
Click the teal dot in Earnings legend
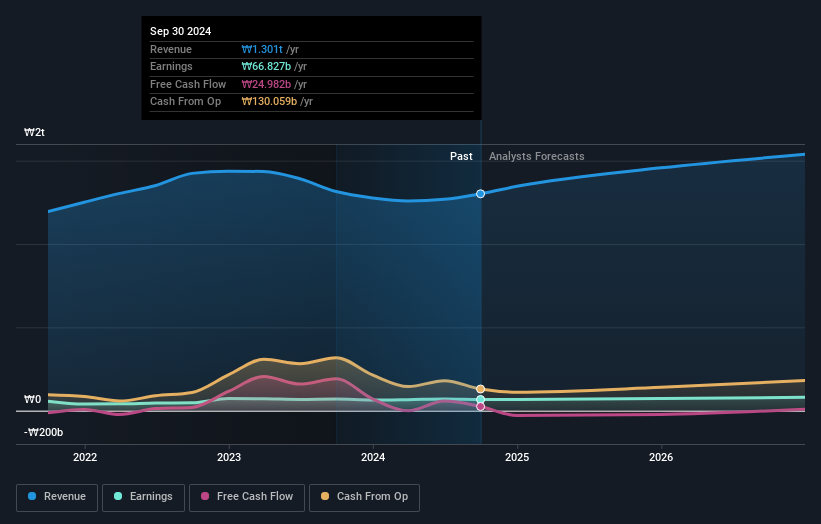[x=118, y=496]
